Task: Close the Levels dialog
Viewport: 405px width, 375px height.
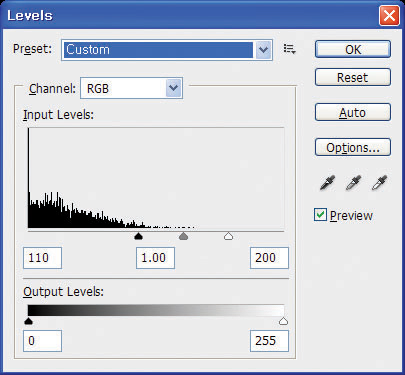Action: coord(389,16)
